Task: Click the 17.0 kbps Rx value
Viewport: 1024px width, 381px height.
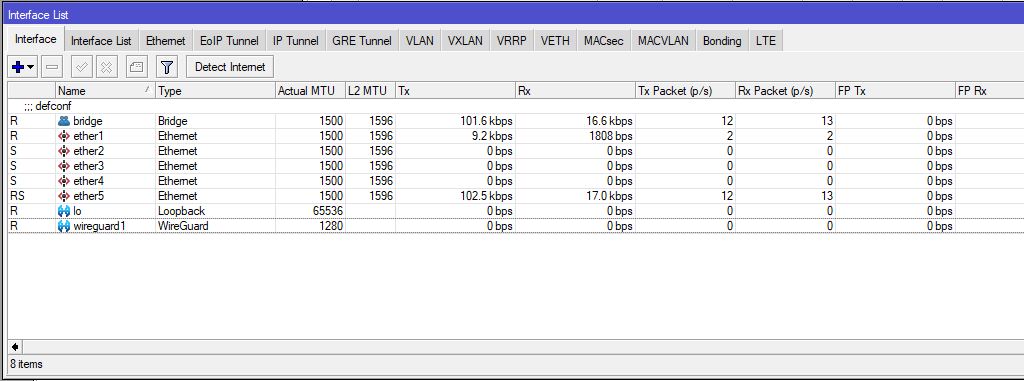Action: 609,196
